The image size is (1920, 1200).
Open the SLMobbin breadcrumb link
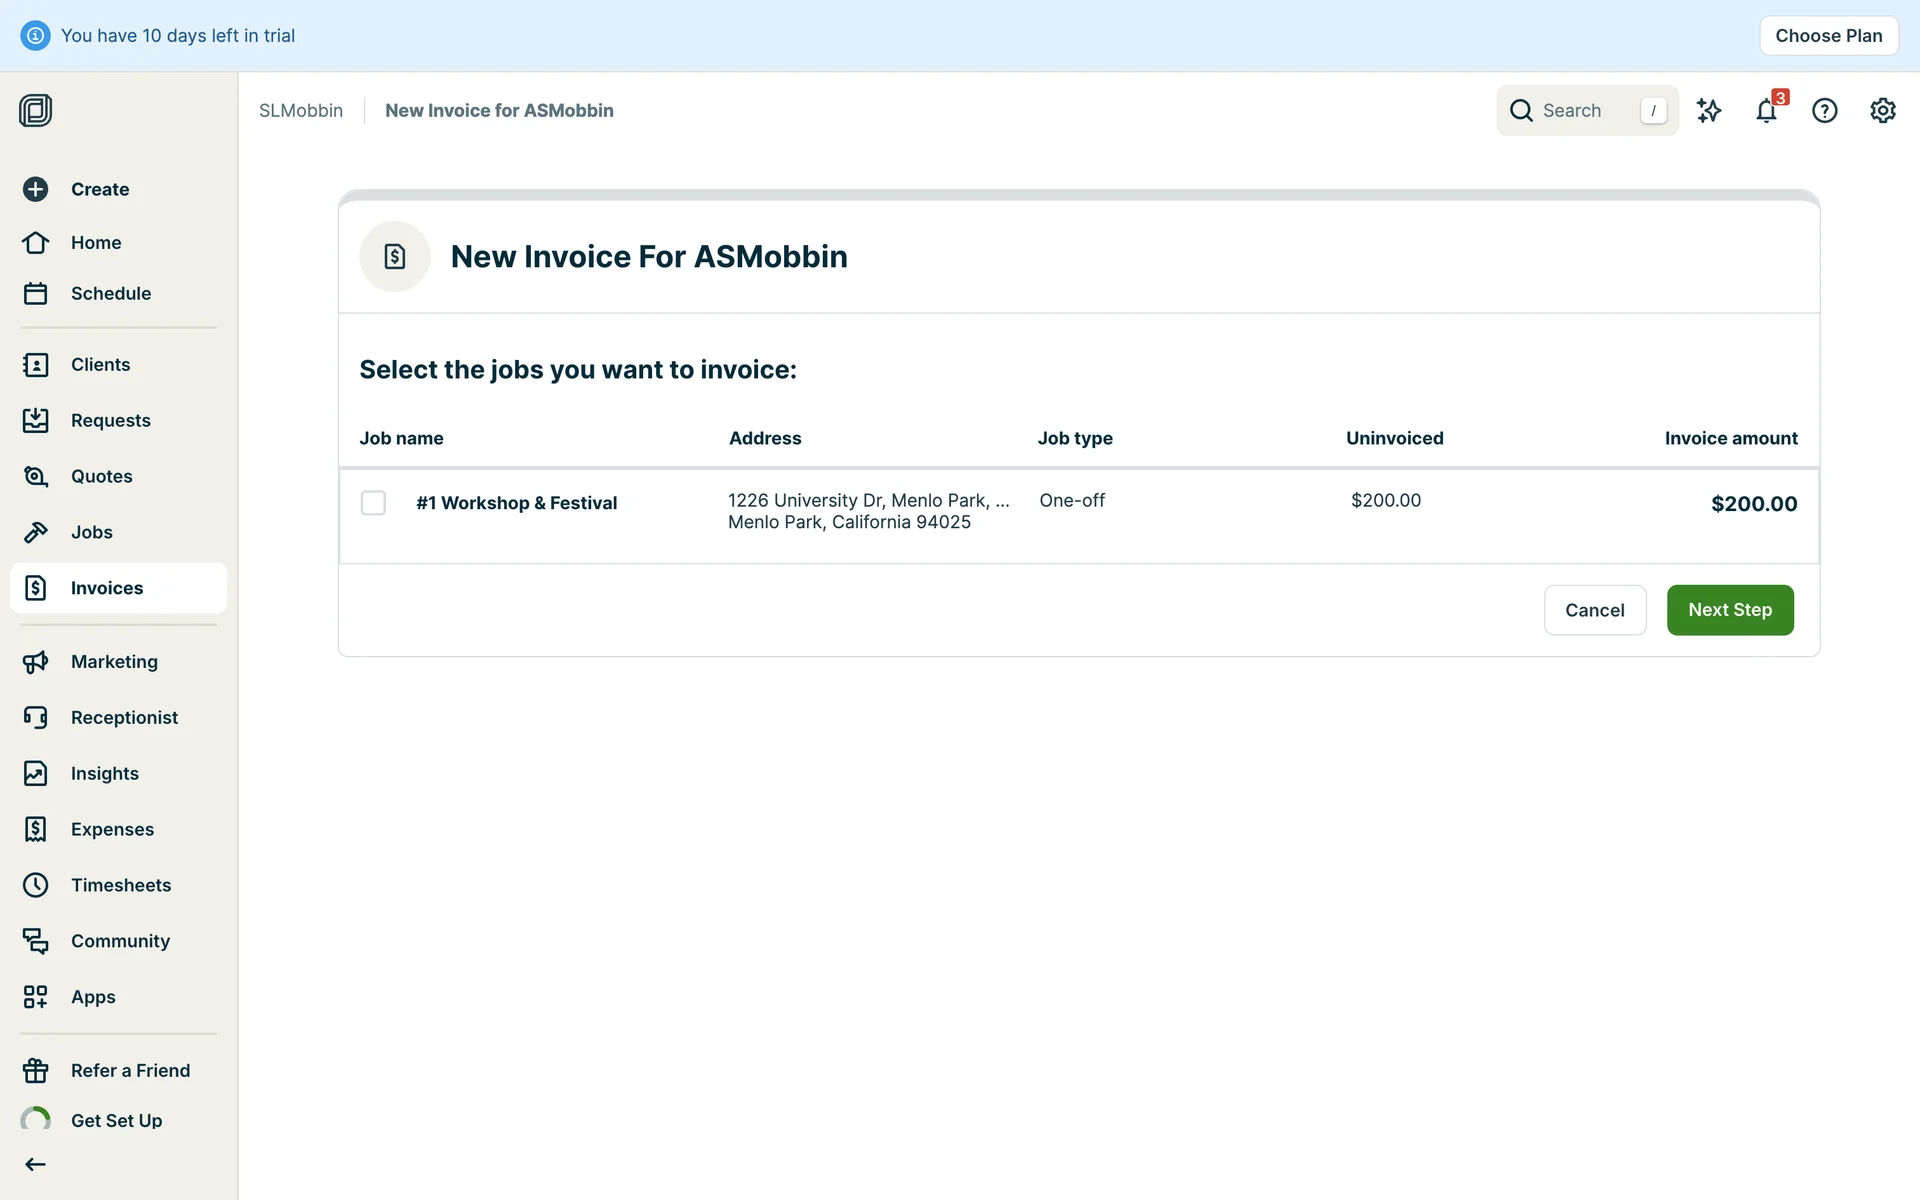pos(301,111)
